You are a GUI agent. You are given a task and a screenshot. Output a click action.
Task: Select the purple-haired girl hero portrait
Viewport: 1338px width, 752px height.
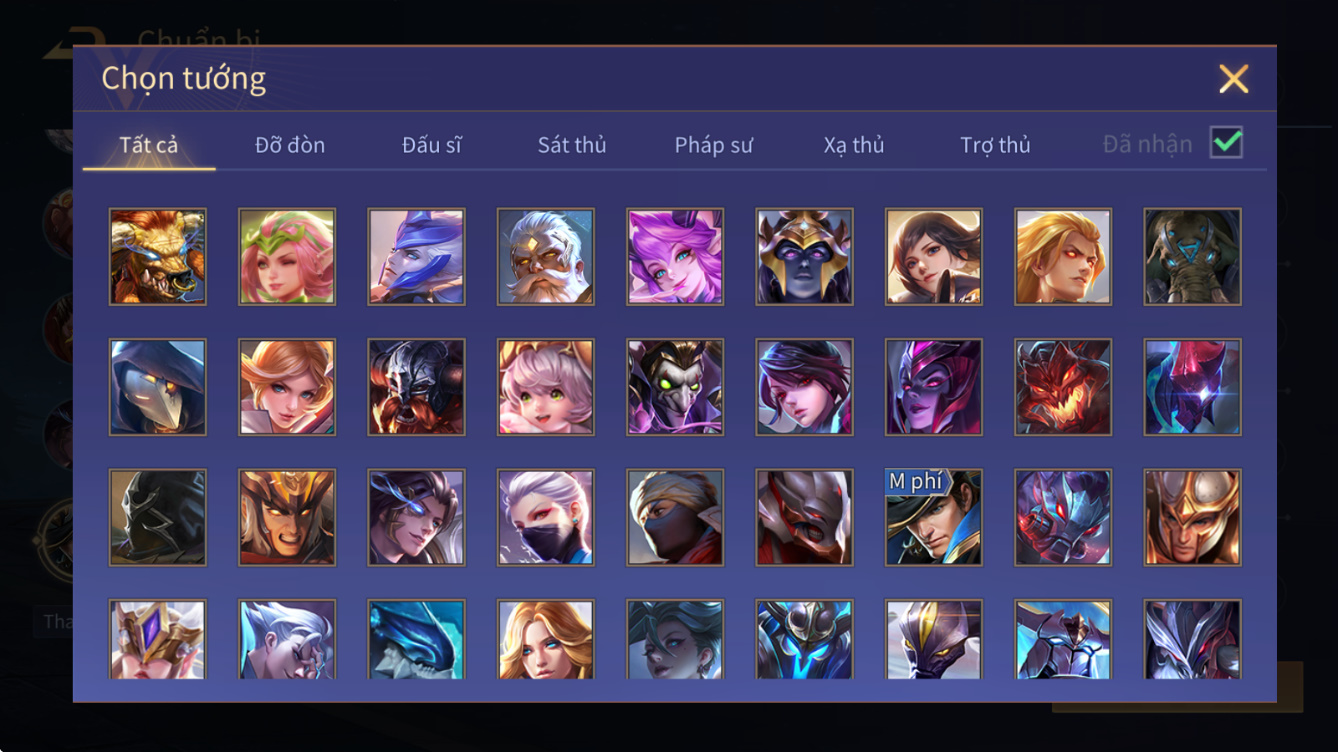[x=675, y=256]
